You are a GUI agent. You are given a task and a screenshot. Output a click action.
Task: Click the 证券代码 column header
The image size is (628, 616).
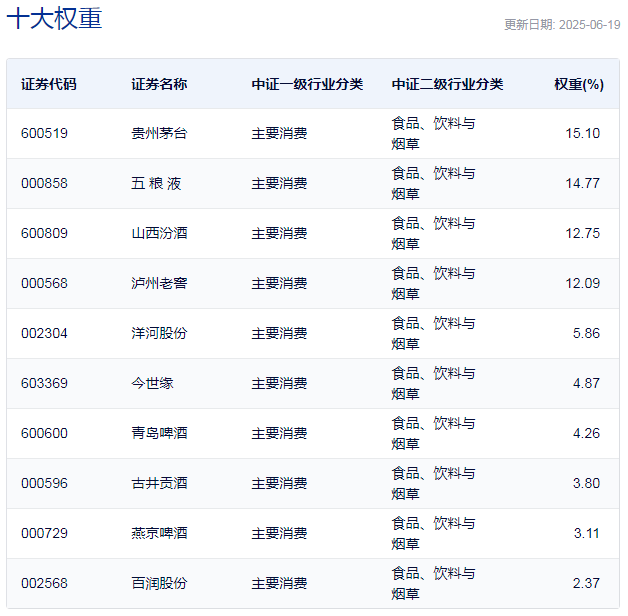point(48,84)
